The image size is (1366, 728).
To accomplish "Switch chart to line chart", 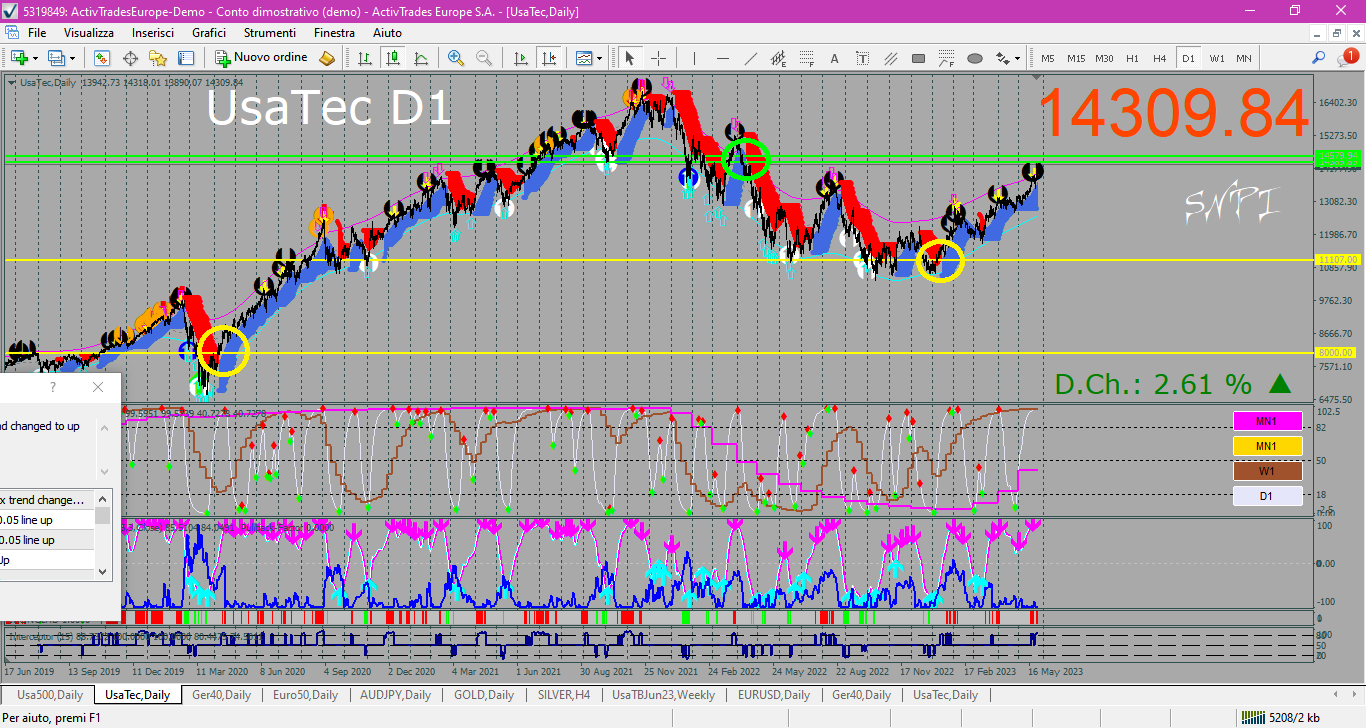I will [x=421, y=58].
